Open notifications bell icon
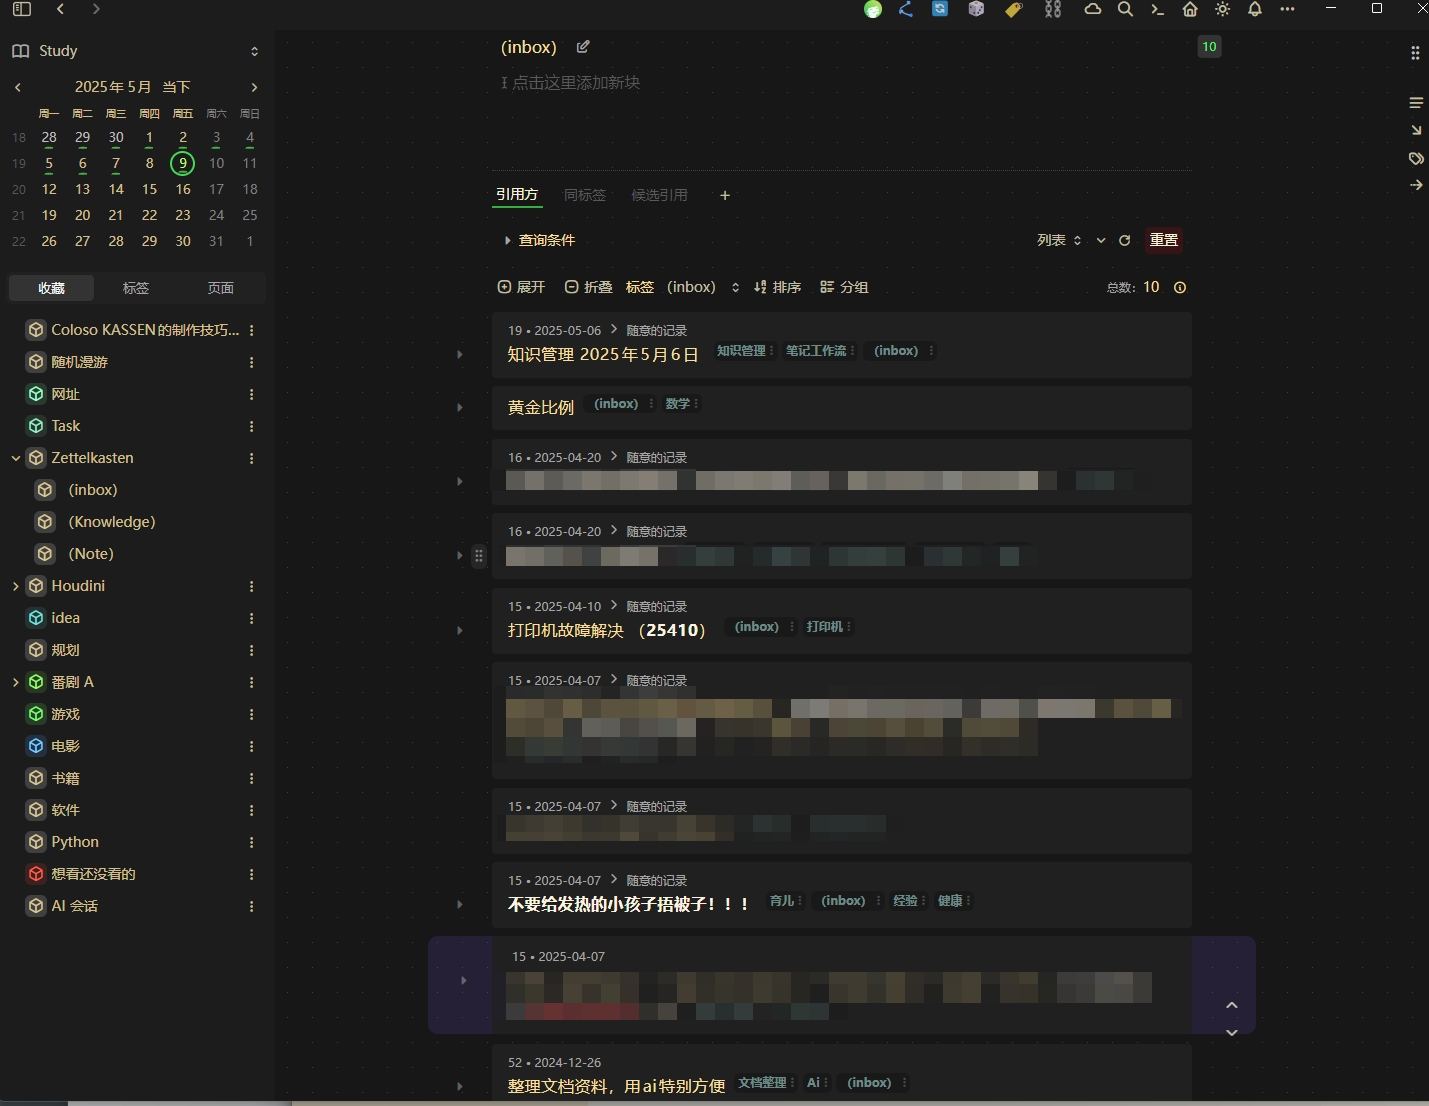 click(x=1255, y=9)
